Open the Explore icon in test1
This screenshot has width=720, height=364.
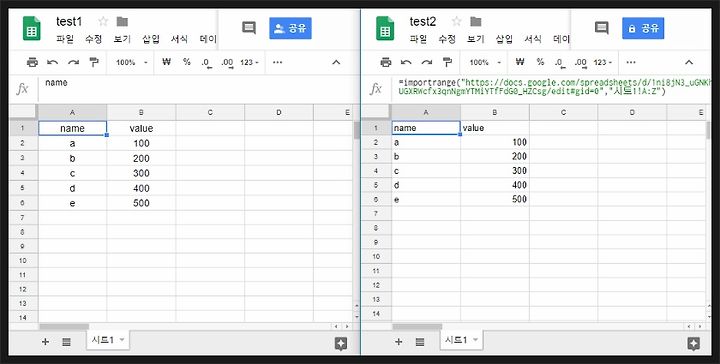coord(341,344)
